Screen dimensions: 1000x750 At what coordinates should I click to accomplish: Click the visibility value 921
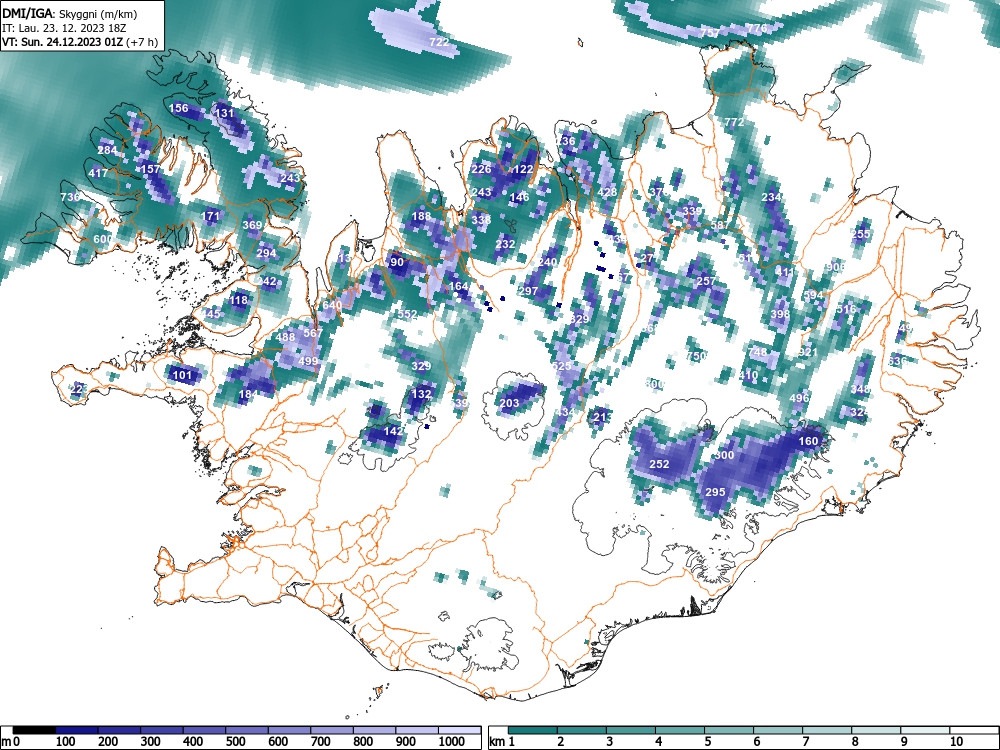click(x=807, y=352)
